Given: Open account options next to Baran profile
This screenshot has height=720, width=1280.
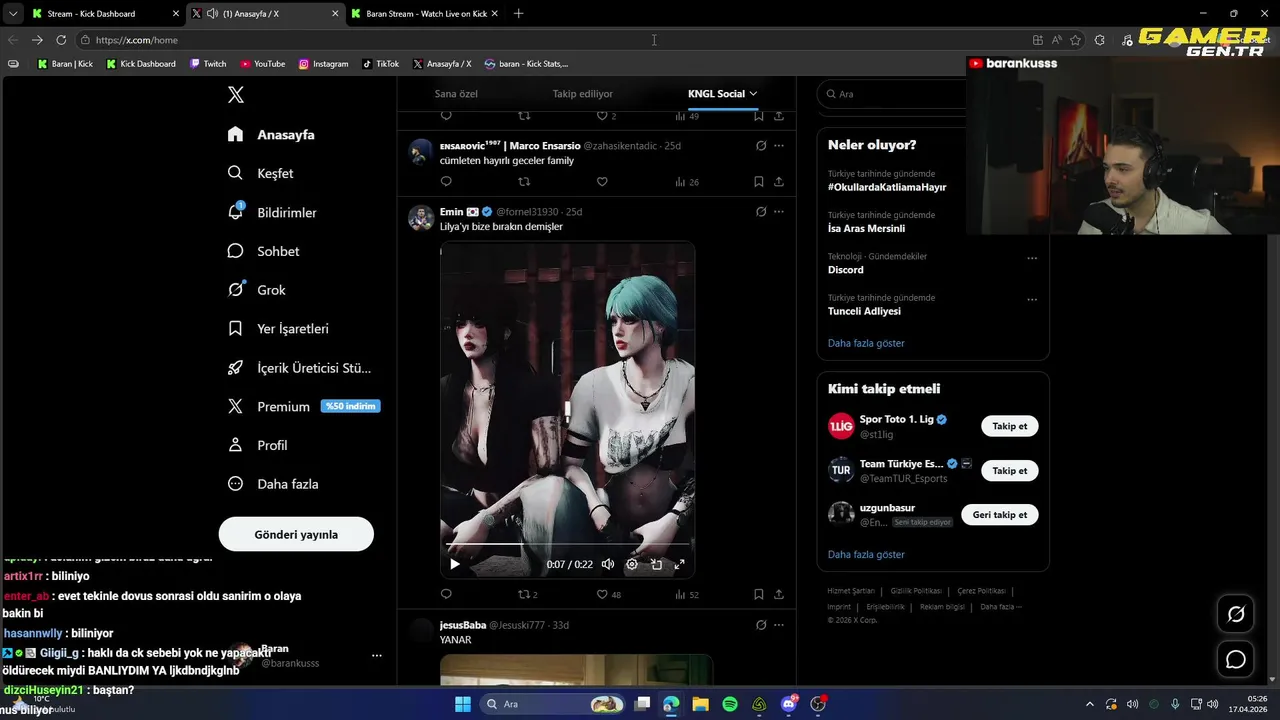Looking at the screenshot, I should (377, 656).
